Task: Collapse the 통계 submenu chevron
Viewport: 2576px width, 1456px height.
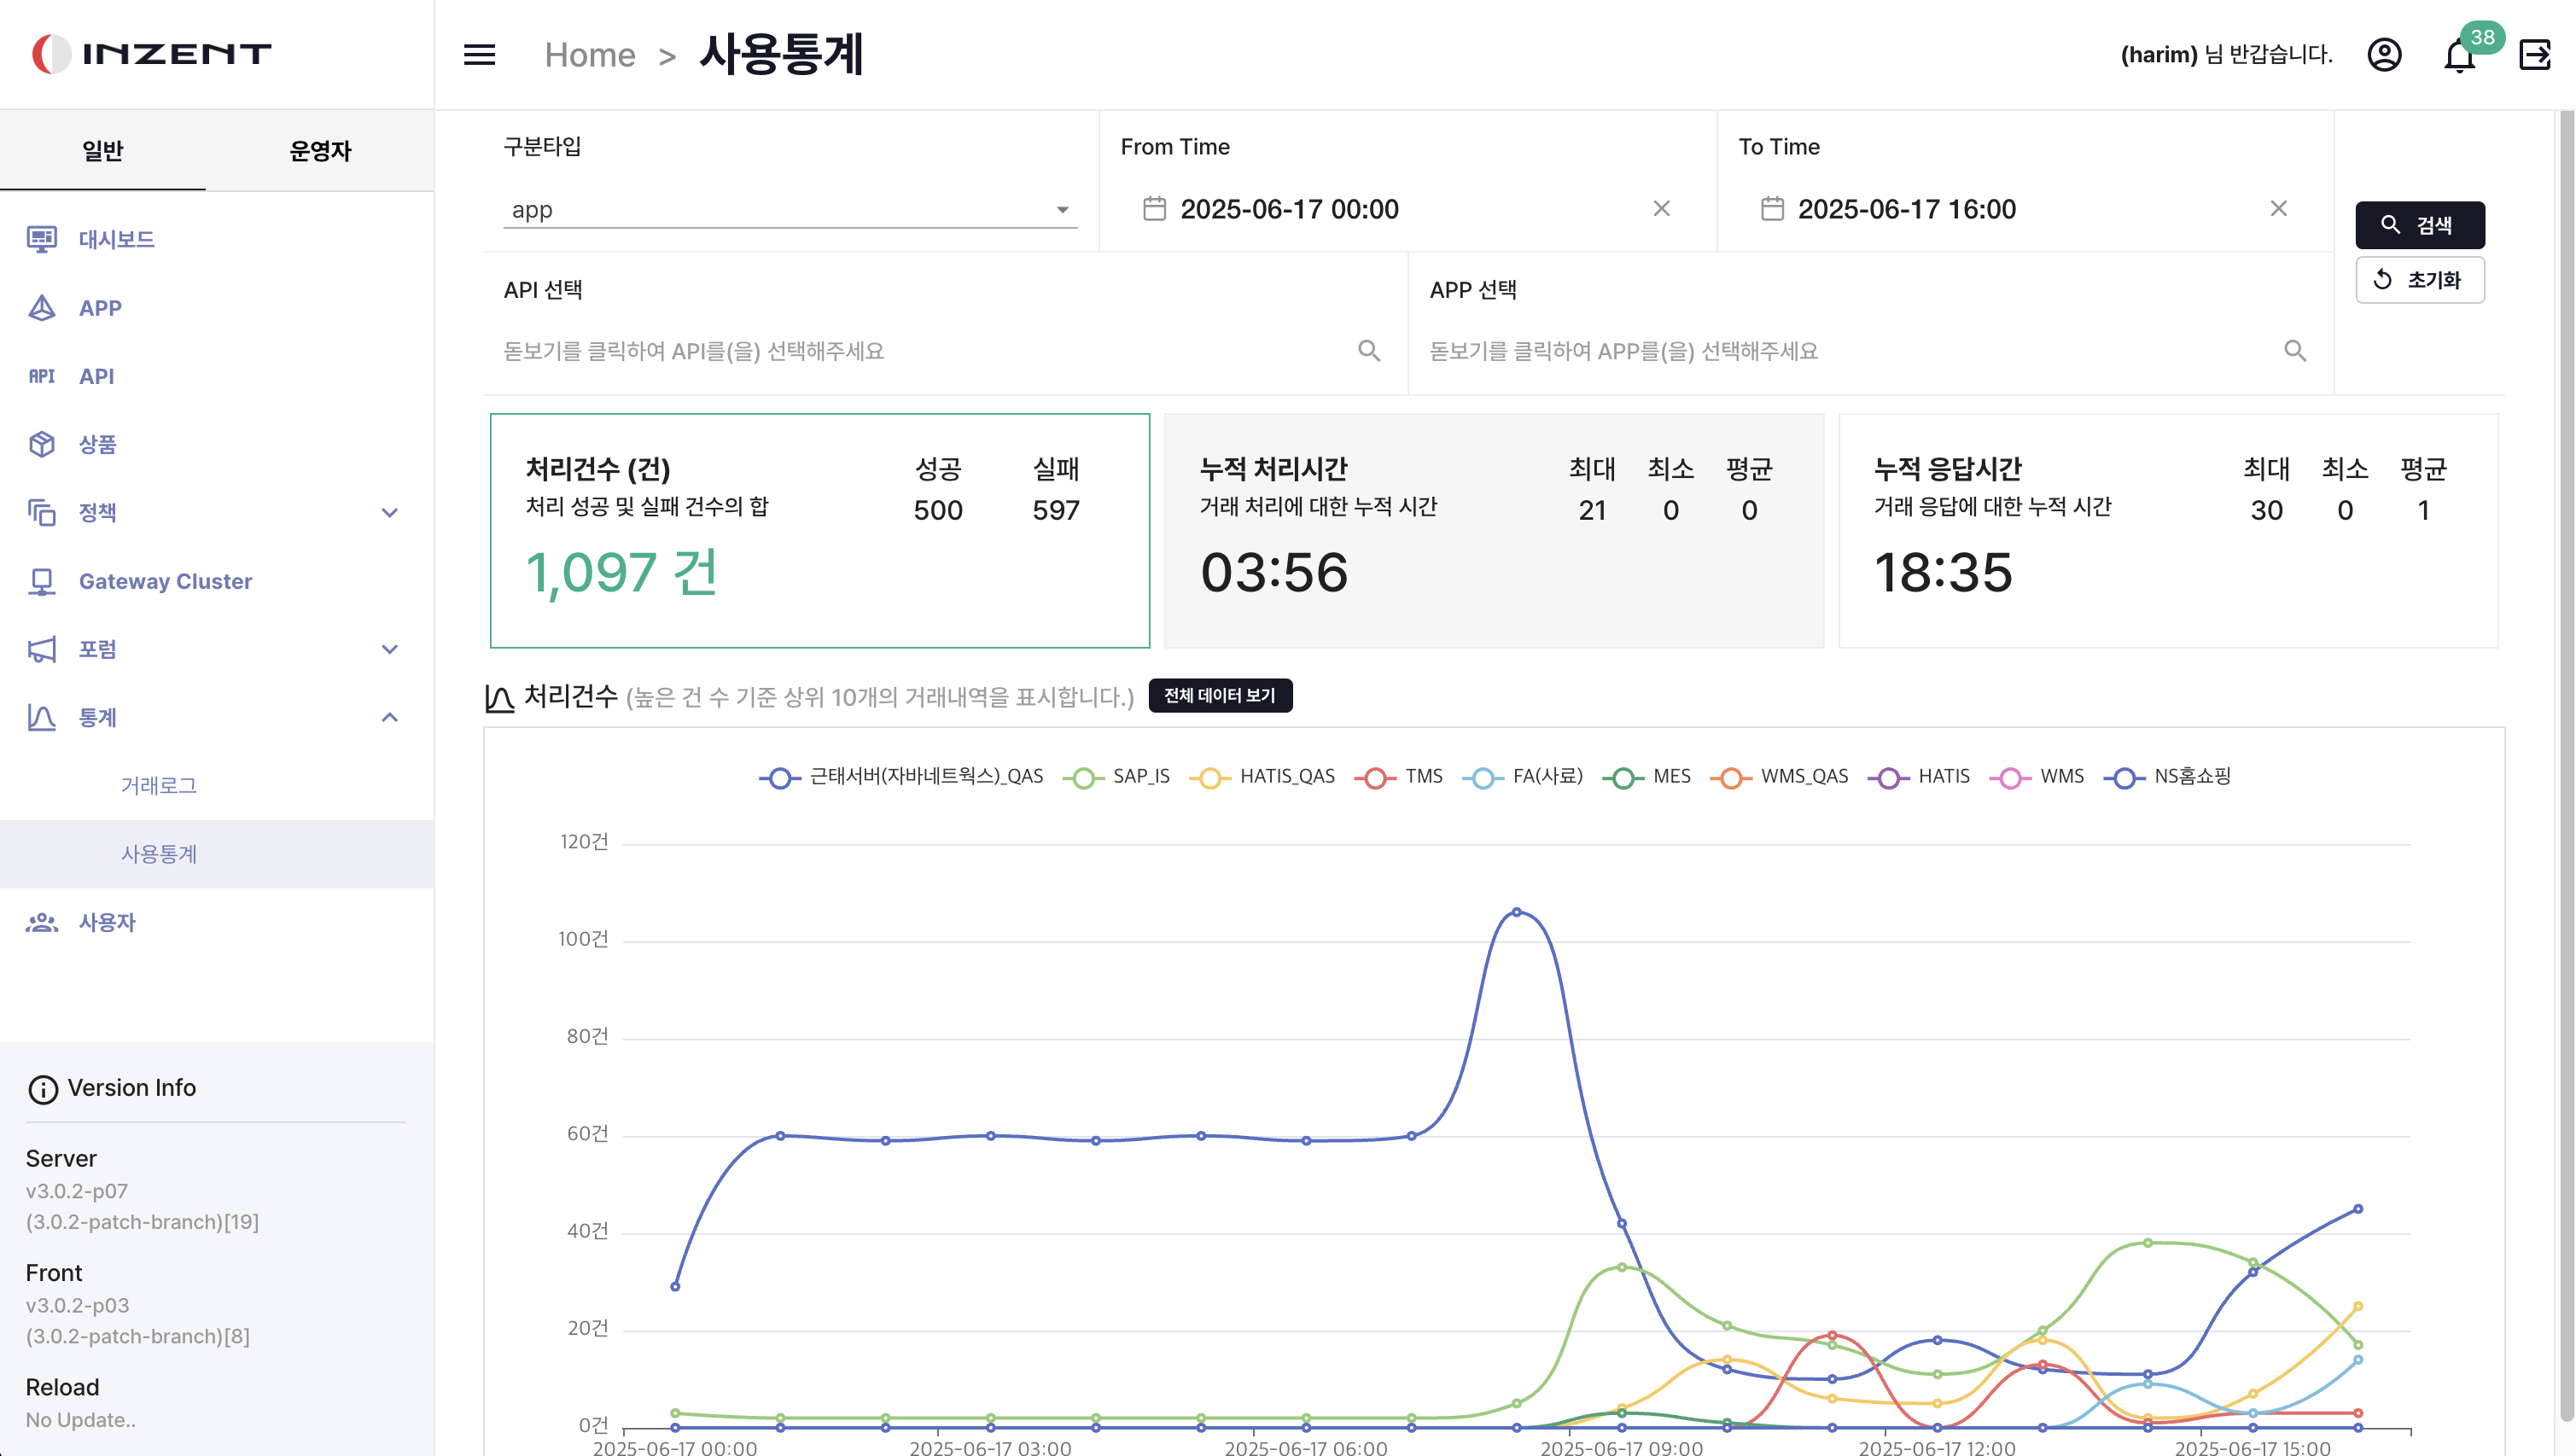Action: pos(390,717)
